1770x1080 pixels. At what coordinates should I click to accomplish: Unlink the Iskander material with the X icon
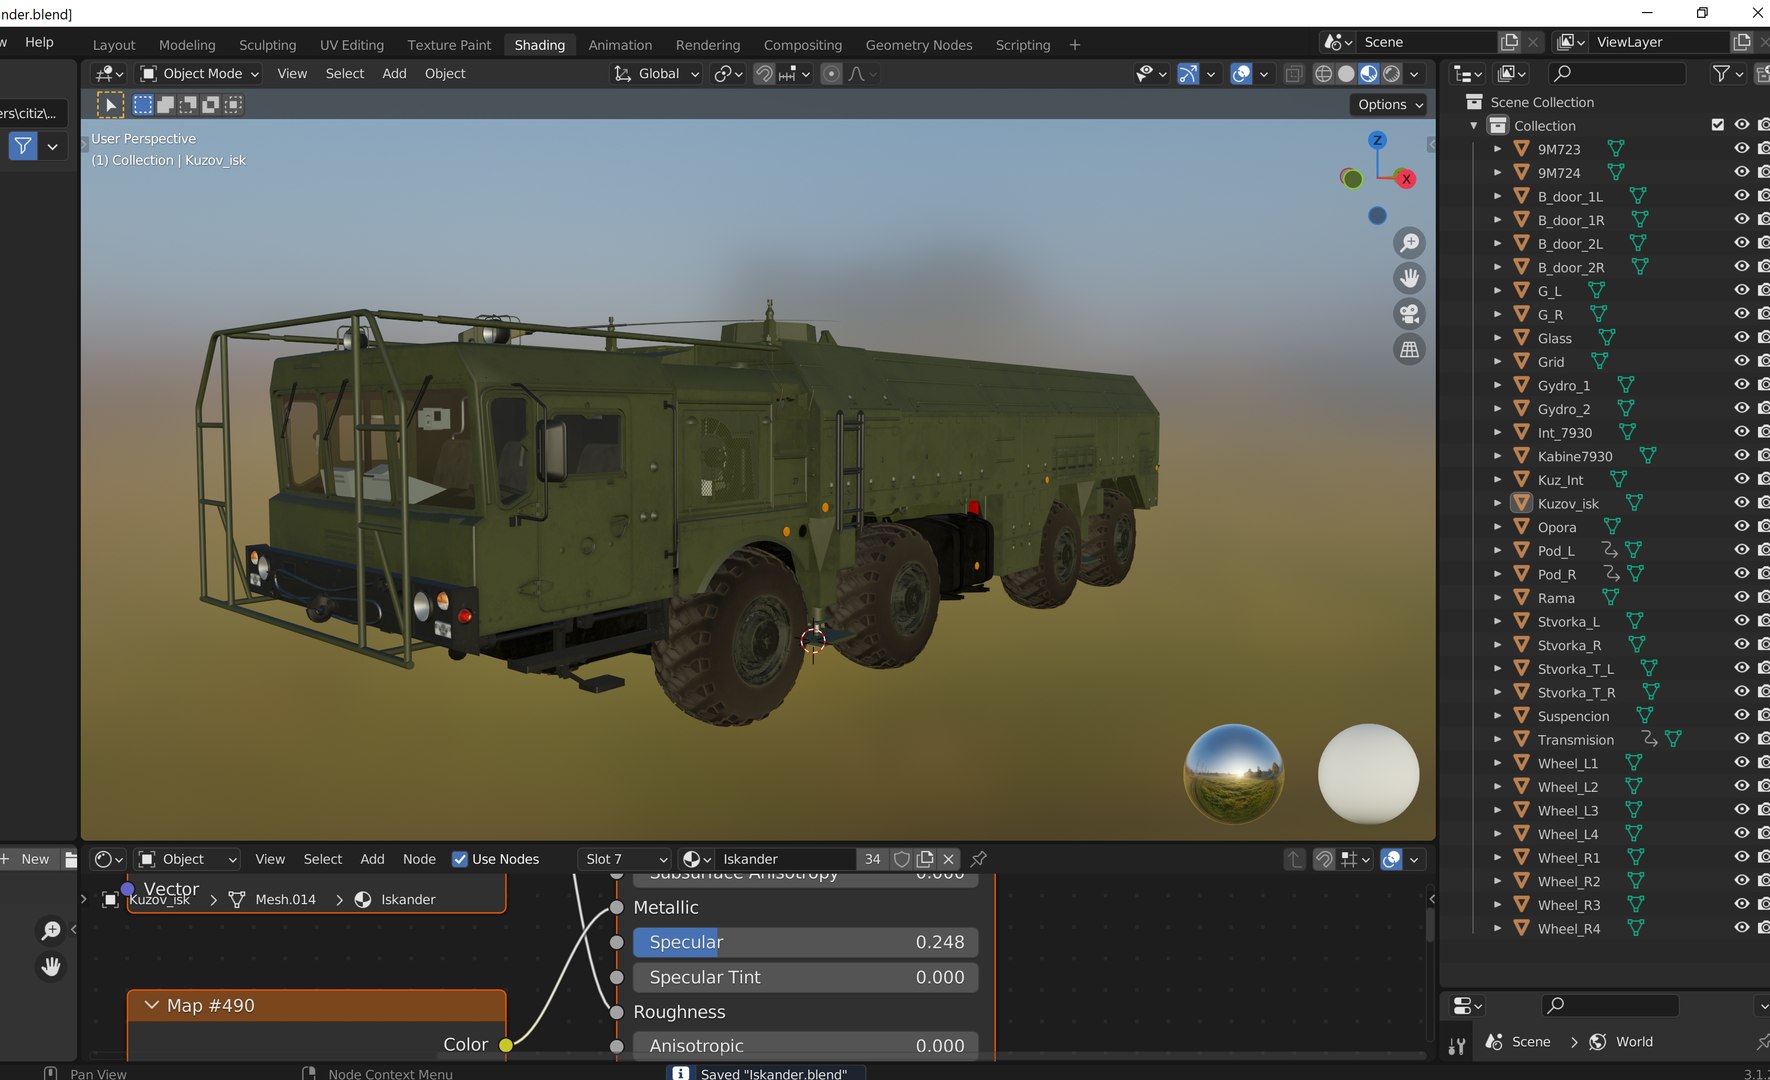coord(949,859)
